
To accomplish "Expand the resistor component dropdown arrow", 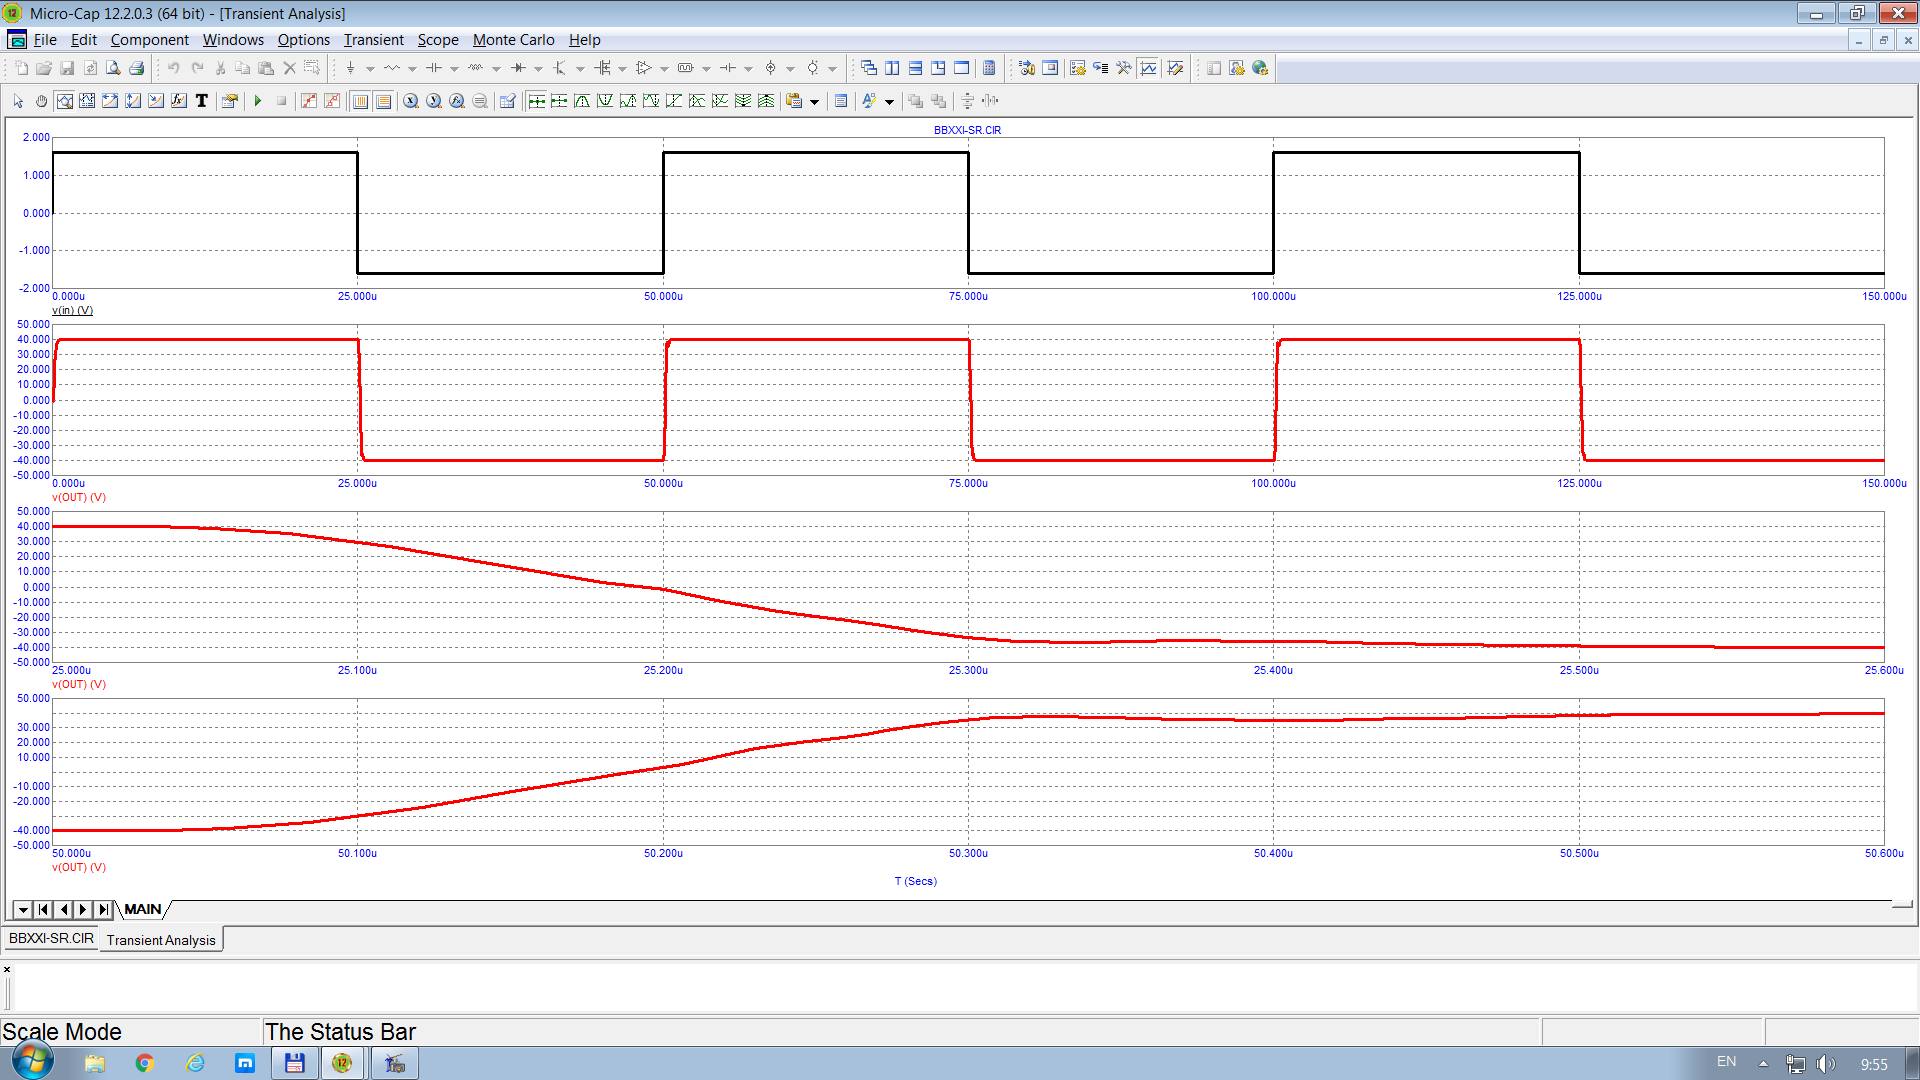I will (412, 69).
